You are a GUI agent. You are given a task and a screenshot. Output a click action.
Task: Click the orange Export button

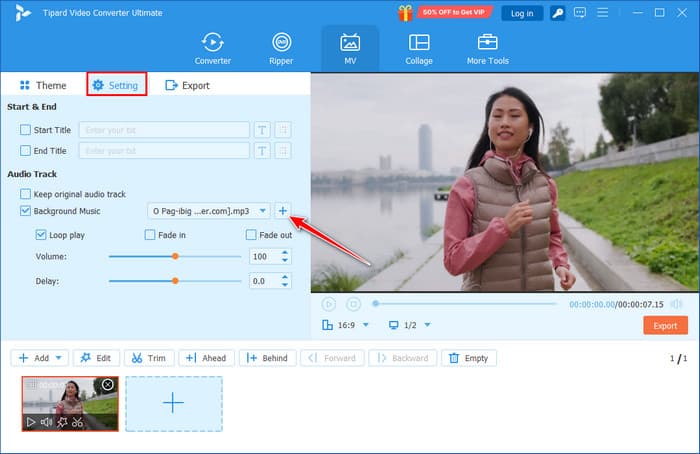tap(665, 325)
